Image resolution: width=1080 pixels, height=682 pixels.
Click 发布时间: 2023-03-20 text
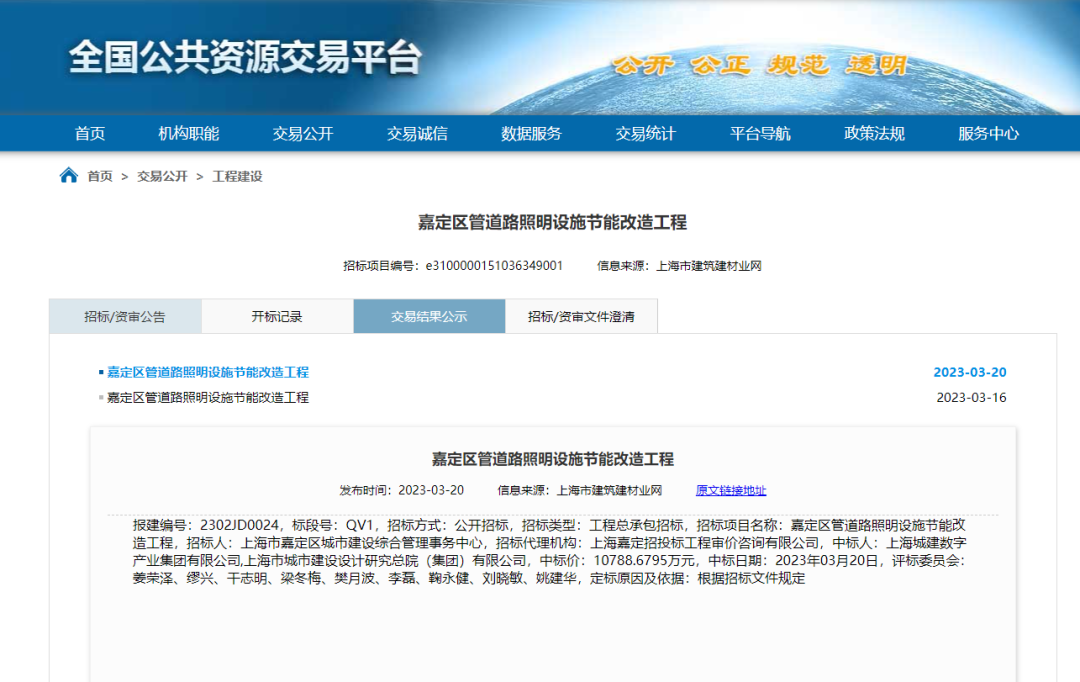[402, 490]
